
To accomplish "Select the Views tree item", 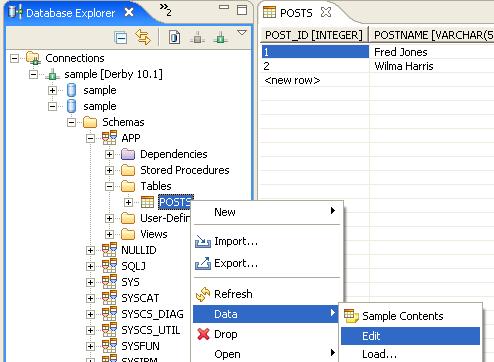I will click(x=154, y=234).
